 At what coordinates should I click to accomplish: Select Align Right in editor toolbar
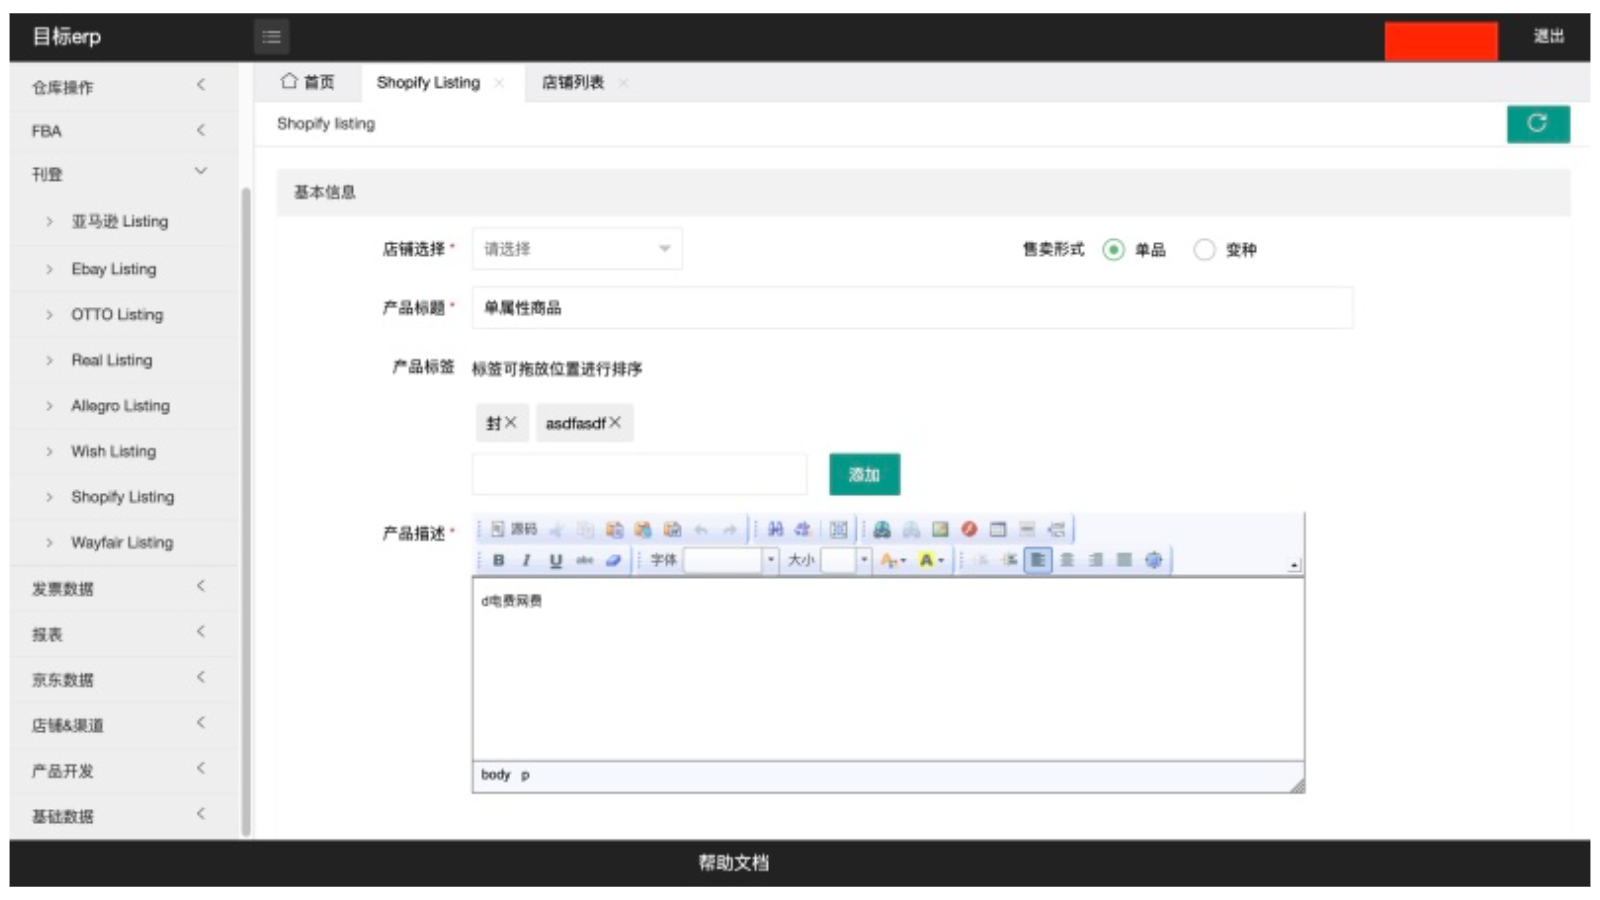[1096, 560]
